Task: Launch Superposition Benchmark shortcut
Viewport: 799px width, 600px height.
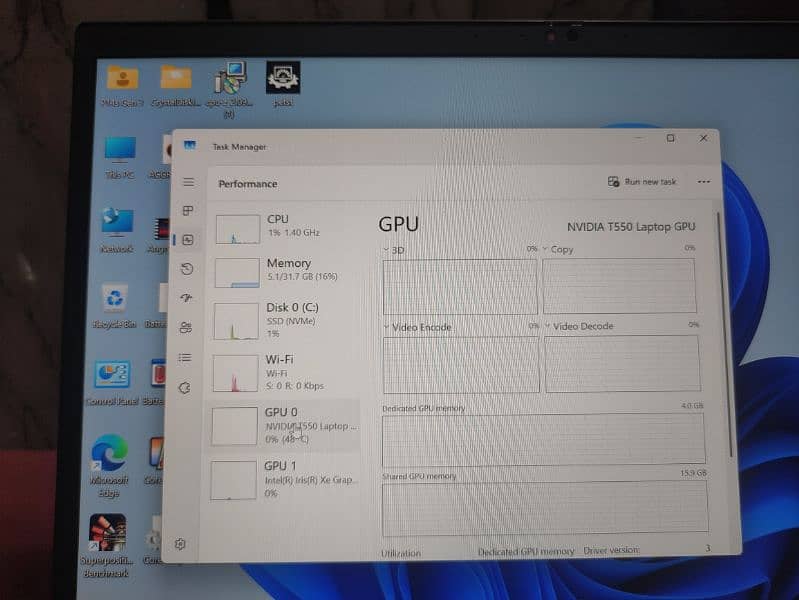Action: click(x=107, y=533)
